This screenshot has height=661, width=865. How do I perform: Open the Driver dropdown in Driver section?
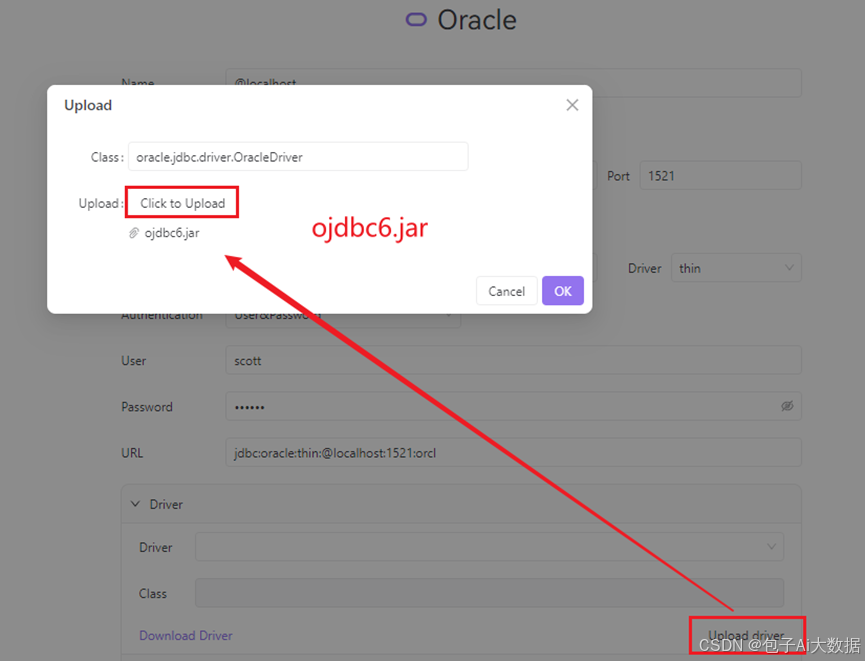point(489,547)
